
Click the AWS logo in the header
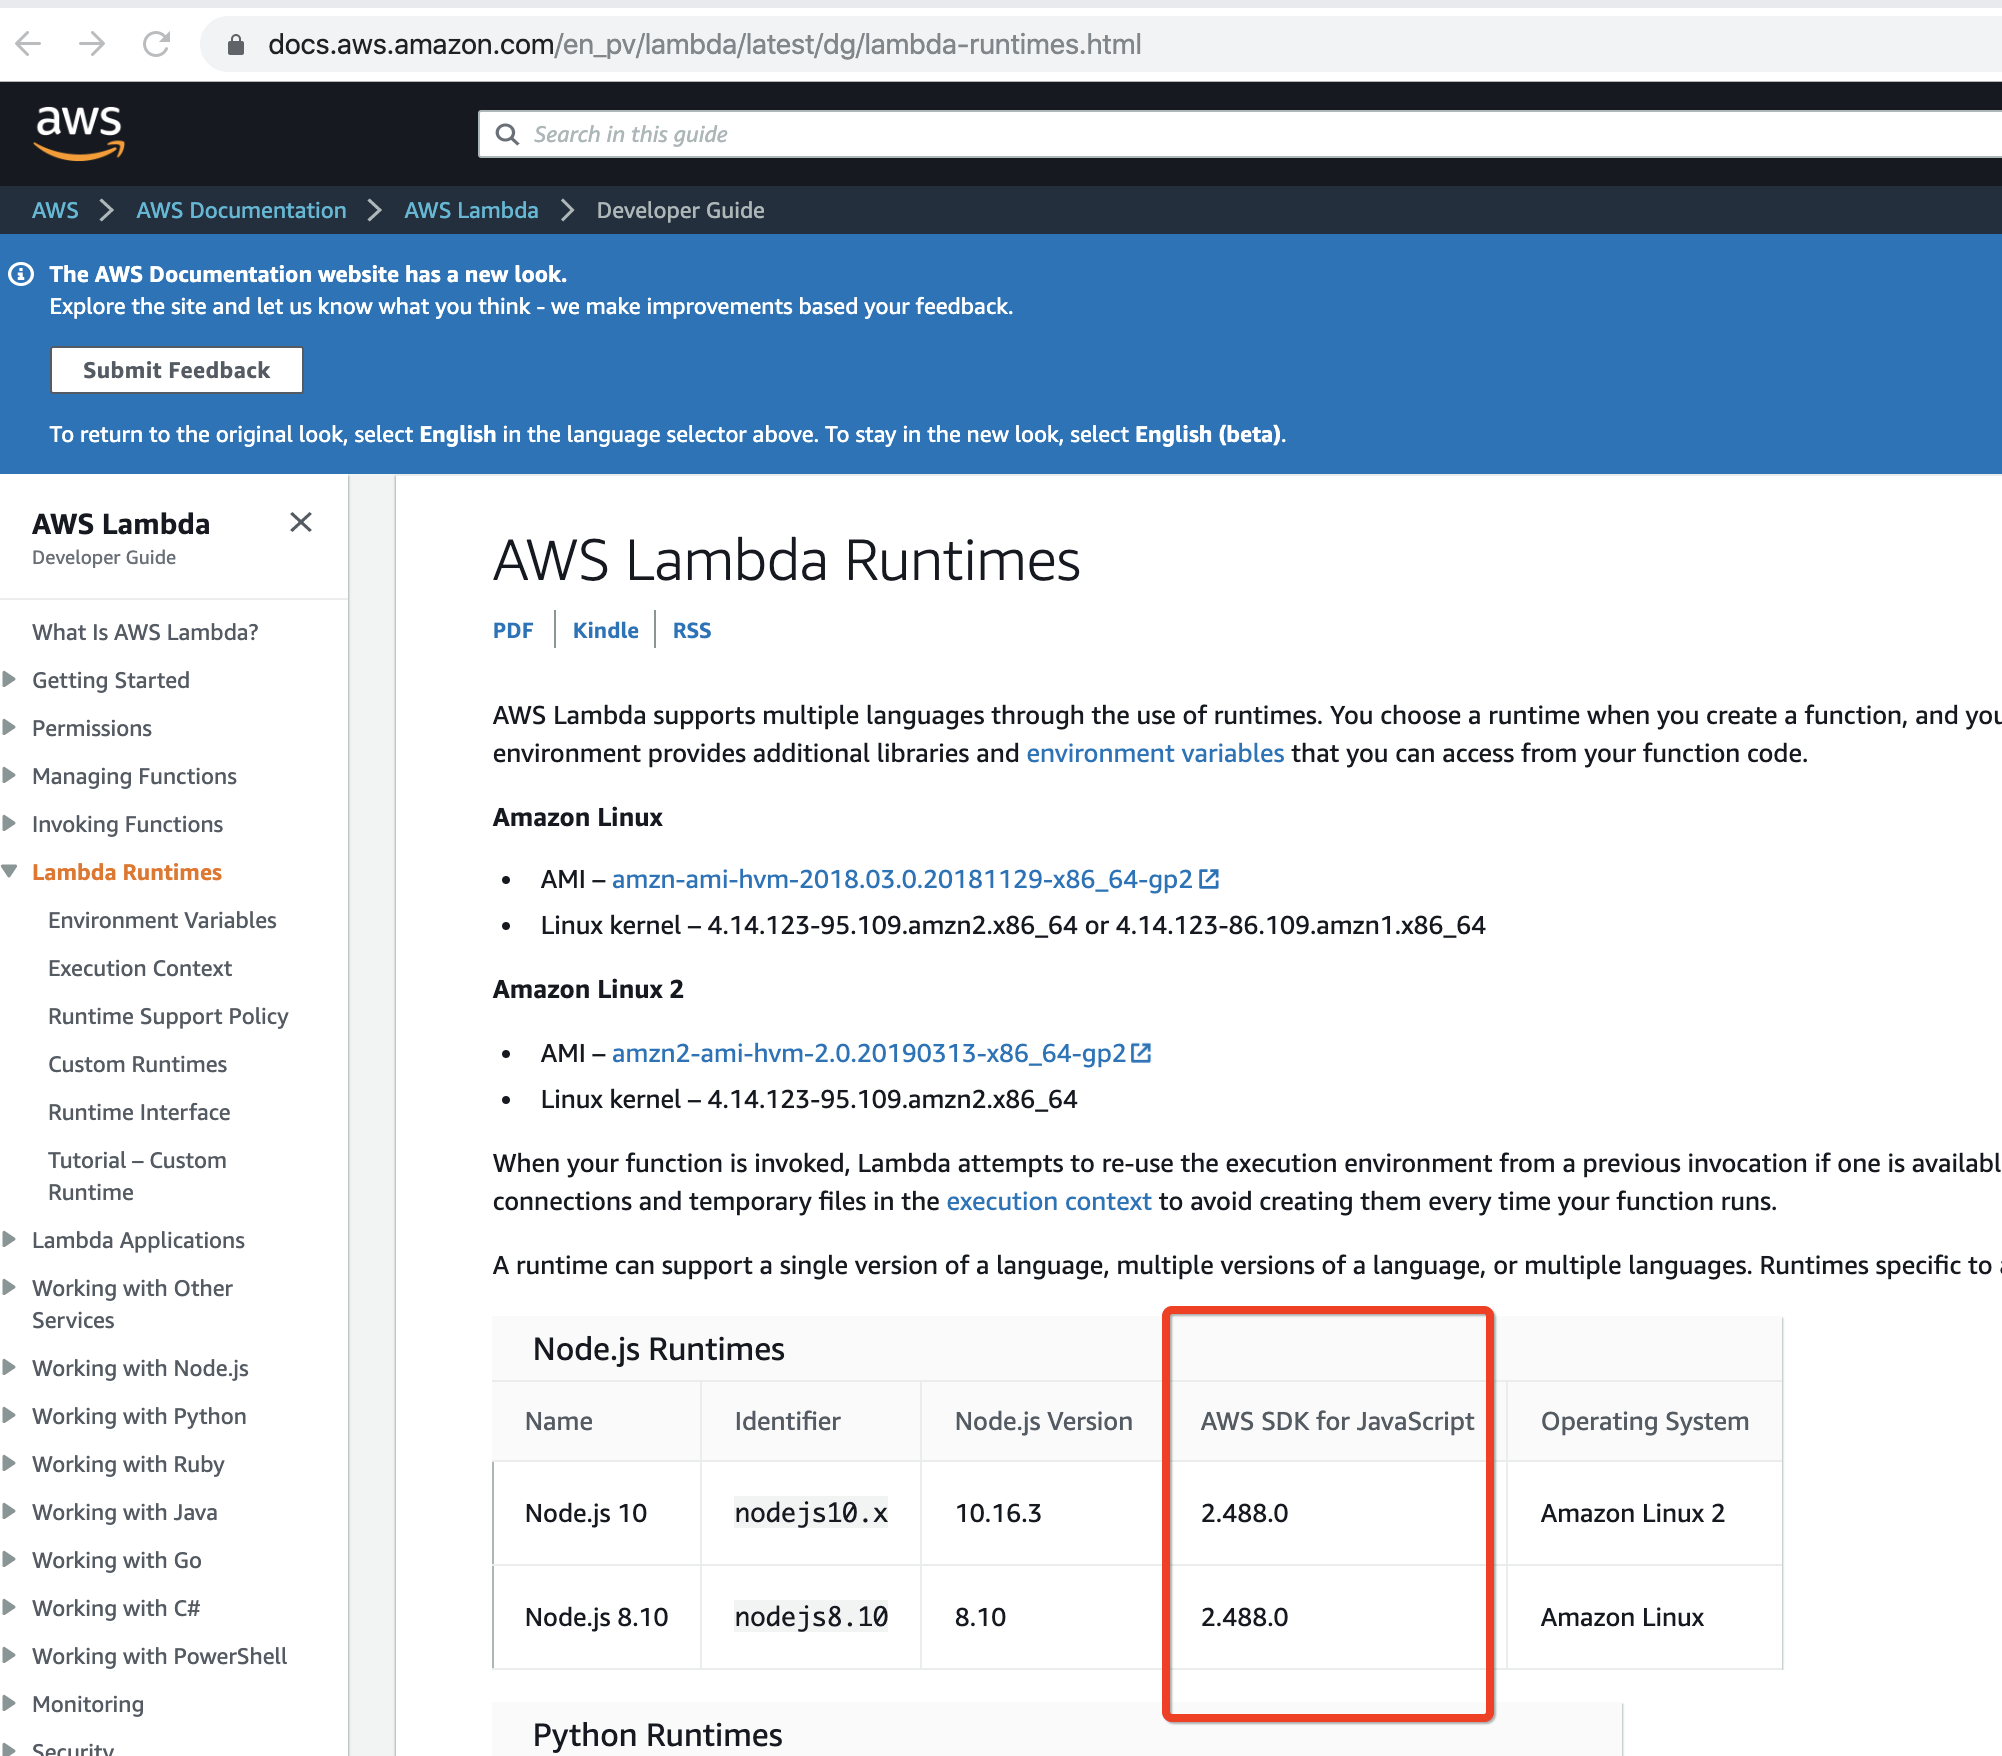79,132
